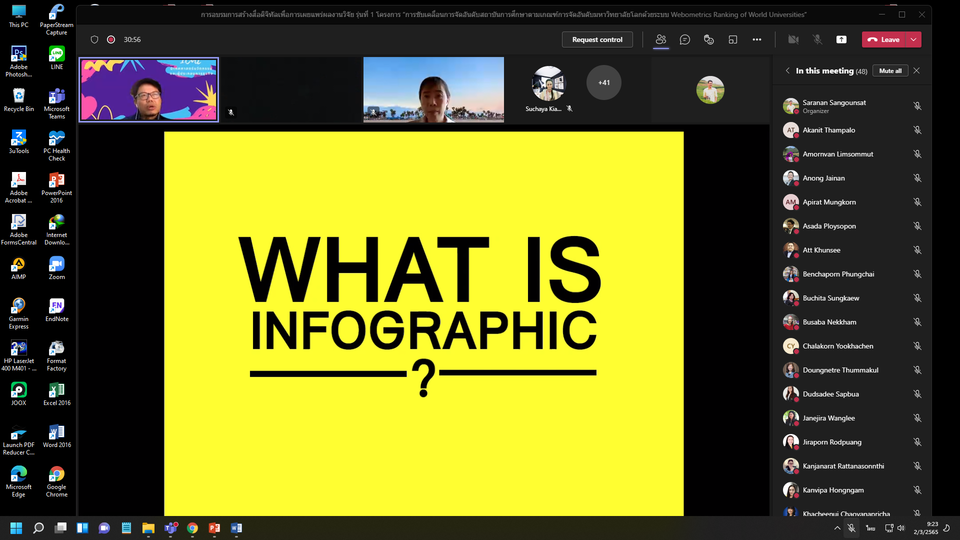Open Excel 2016 desktop icon

coord(56,394)
